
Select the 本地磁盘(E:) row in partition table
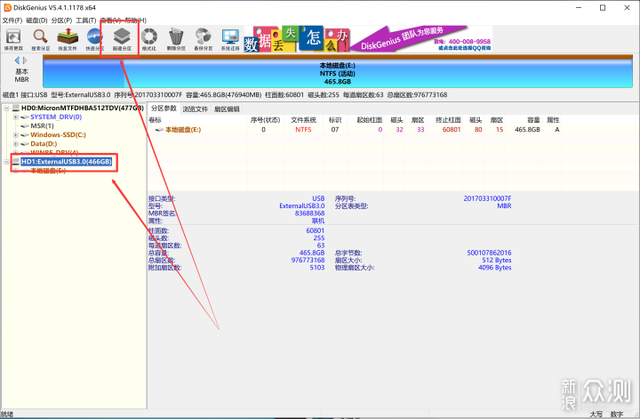point(355,130)
